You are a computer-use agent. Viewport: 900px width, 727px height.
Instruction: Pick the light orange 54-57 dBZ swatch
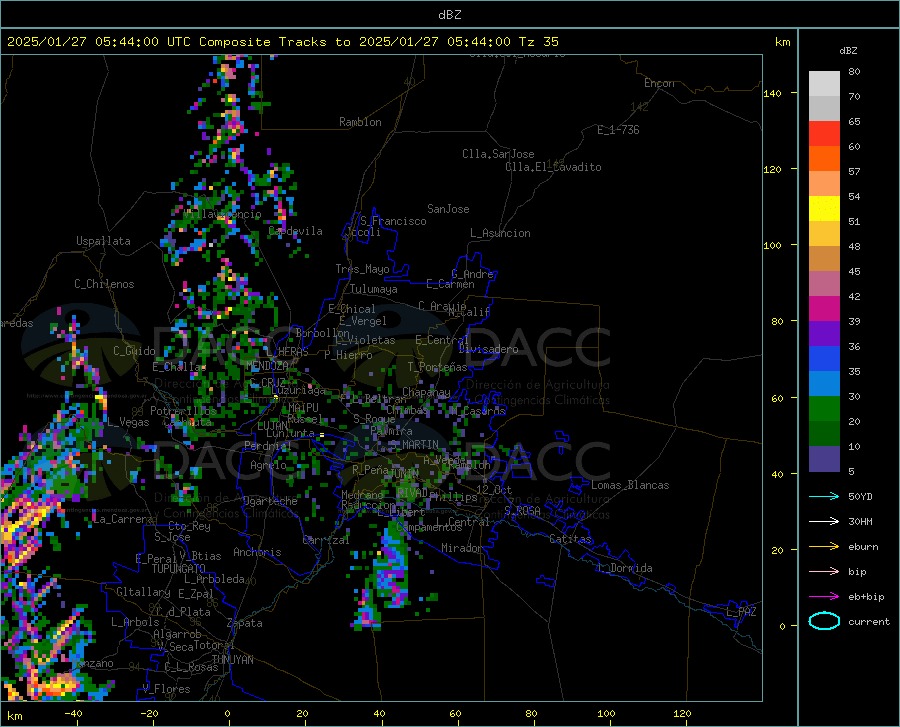pos(824,184)
